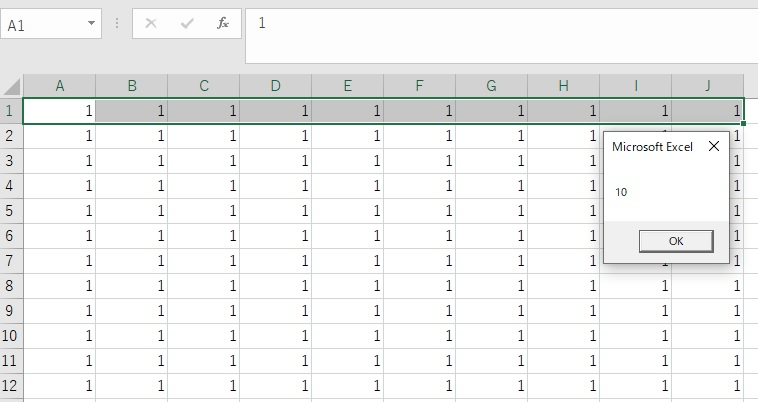758x402 pixels.
Task: Click cell C4
Action: 204,185
